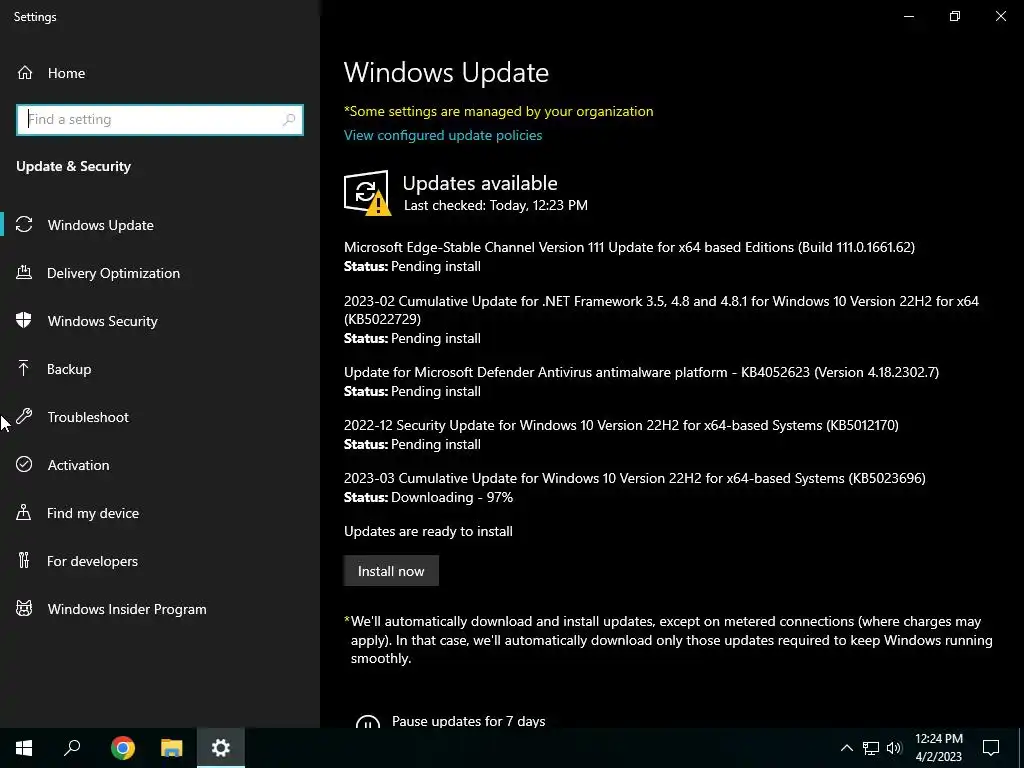Click the Last checked: Today, 12:23 PM text
Image resolution: width=1024 pixels, height=768 pixels.
pos(496,205)
